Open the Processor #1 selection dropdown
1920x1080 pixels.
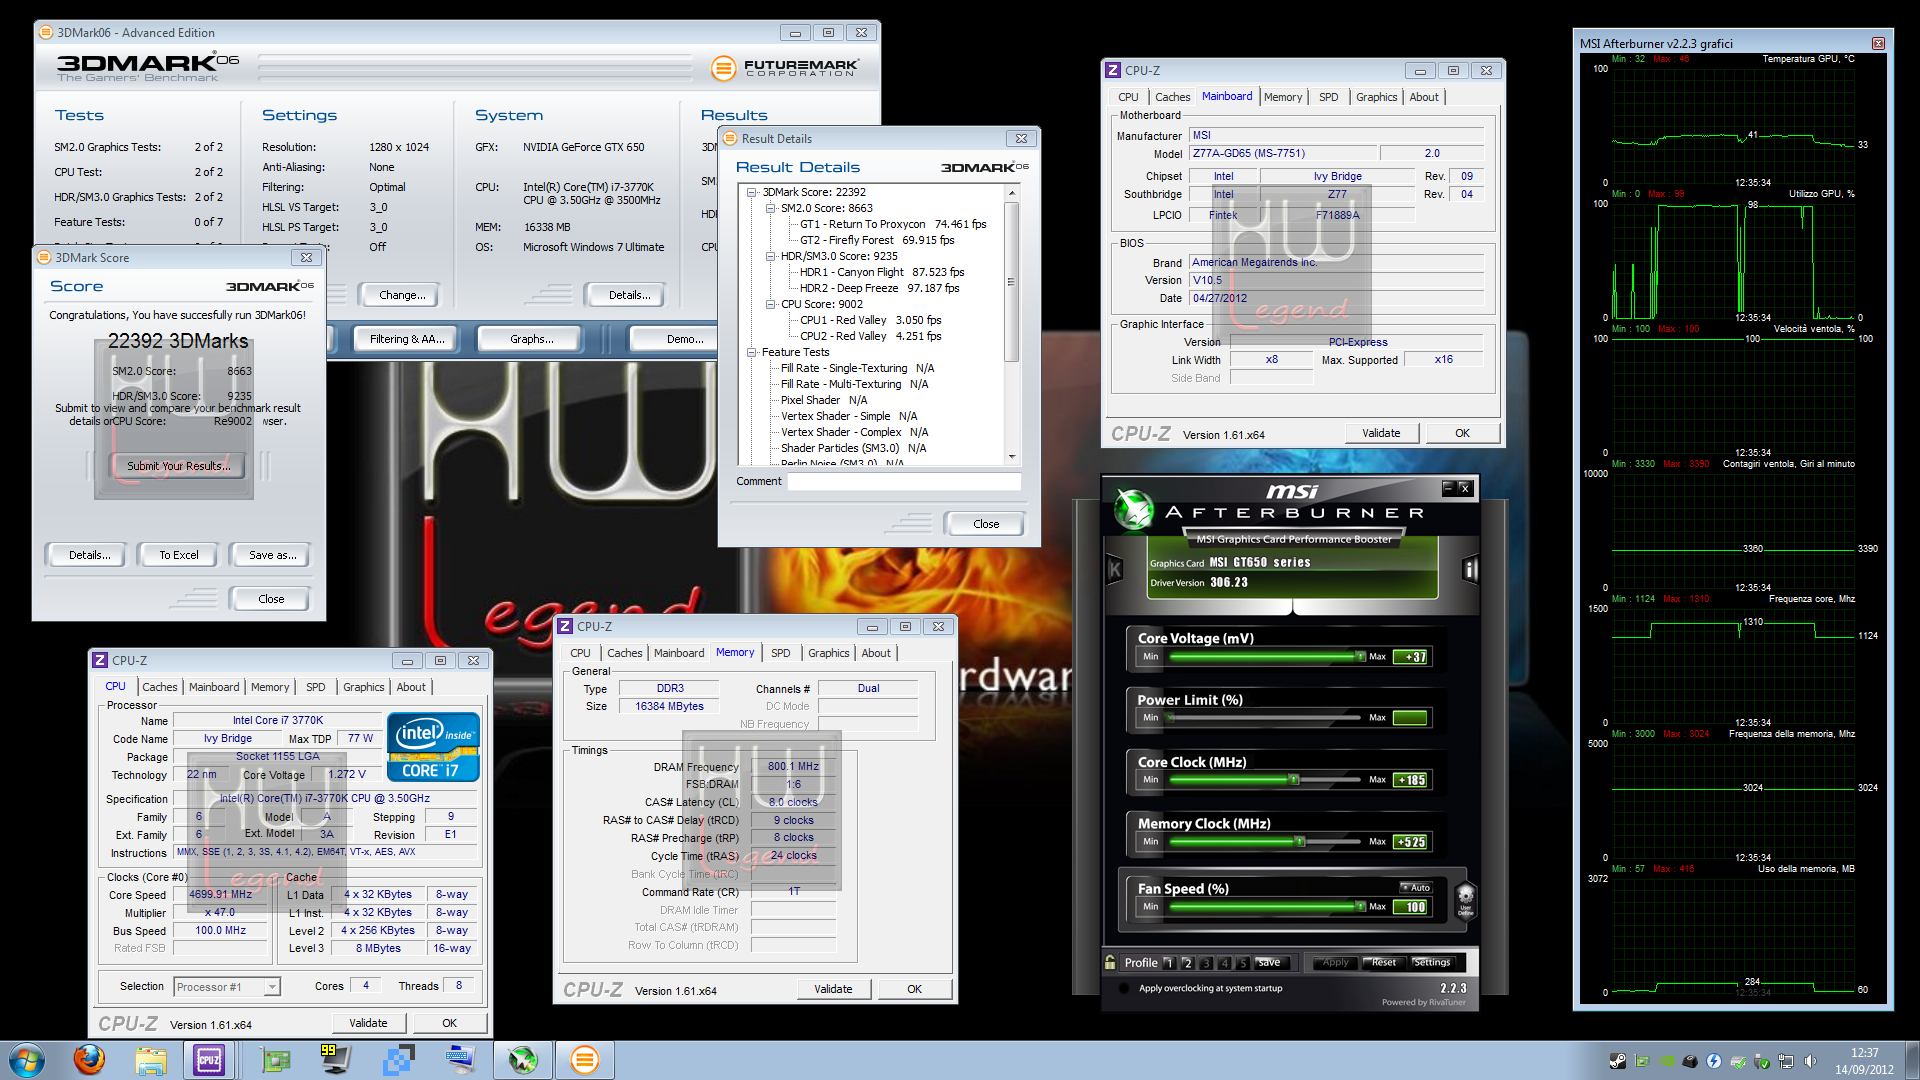(271, 987)
